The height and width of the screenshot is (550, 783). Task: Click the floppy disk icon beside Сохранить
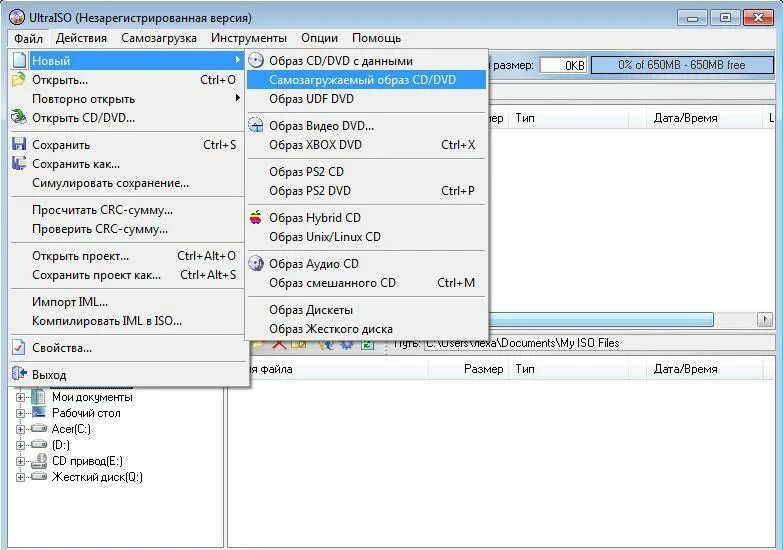pyautogui.click(x=19, y=144)
